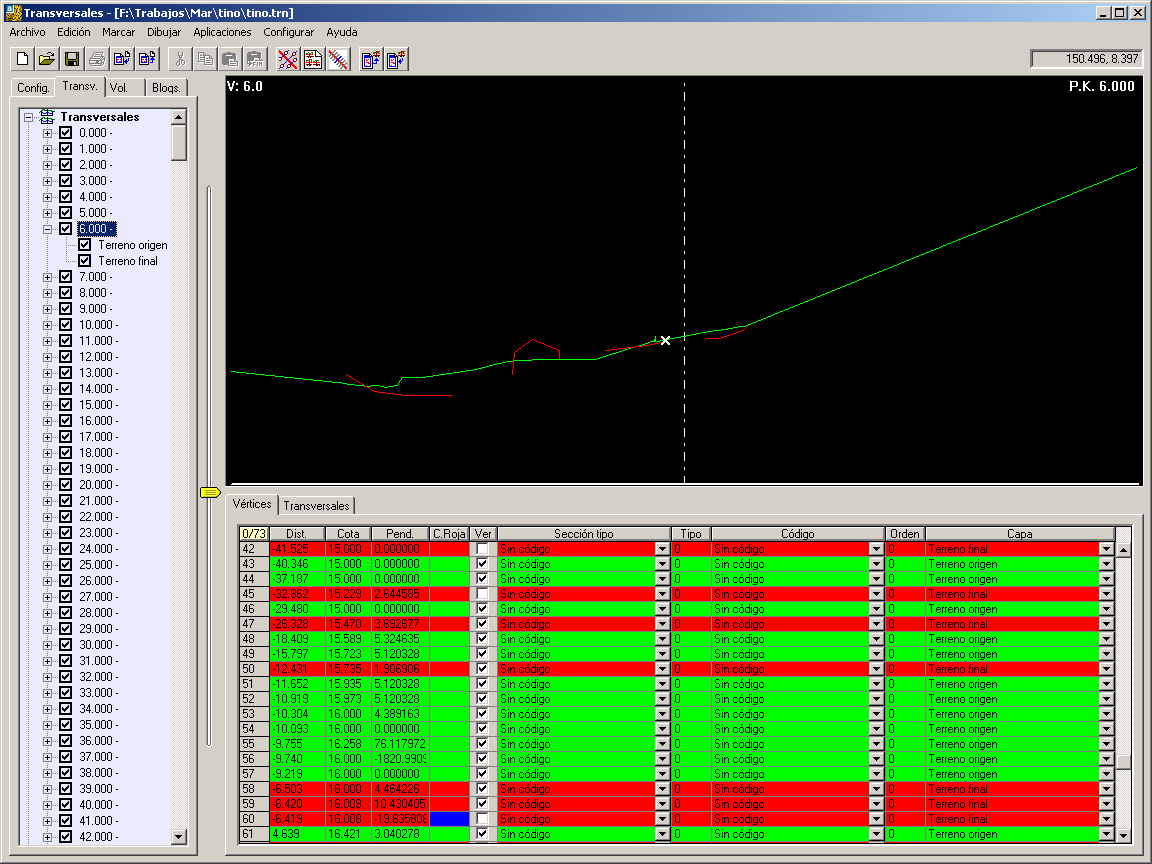
Task: Click the Transversales root tree icon
Action: tap(47, 116)
